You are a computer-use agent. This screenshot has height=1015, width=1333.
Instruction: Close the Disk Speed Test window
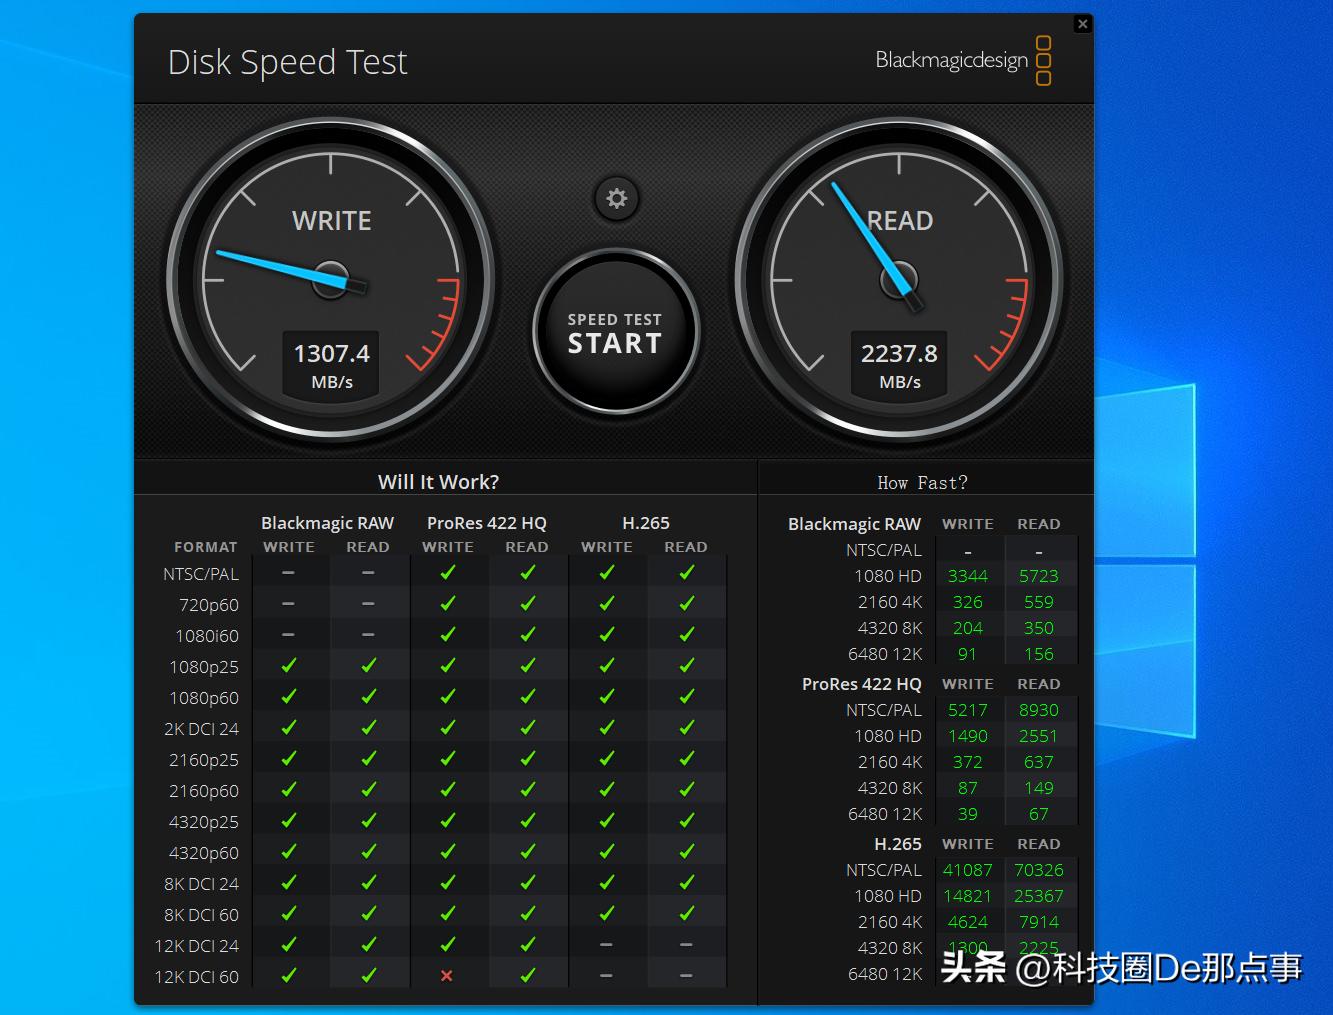pyautogui.click(x=1082, y=24)
